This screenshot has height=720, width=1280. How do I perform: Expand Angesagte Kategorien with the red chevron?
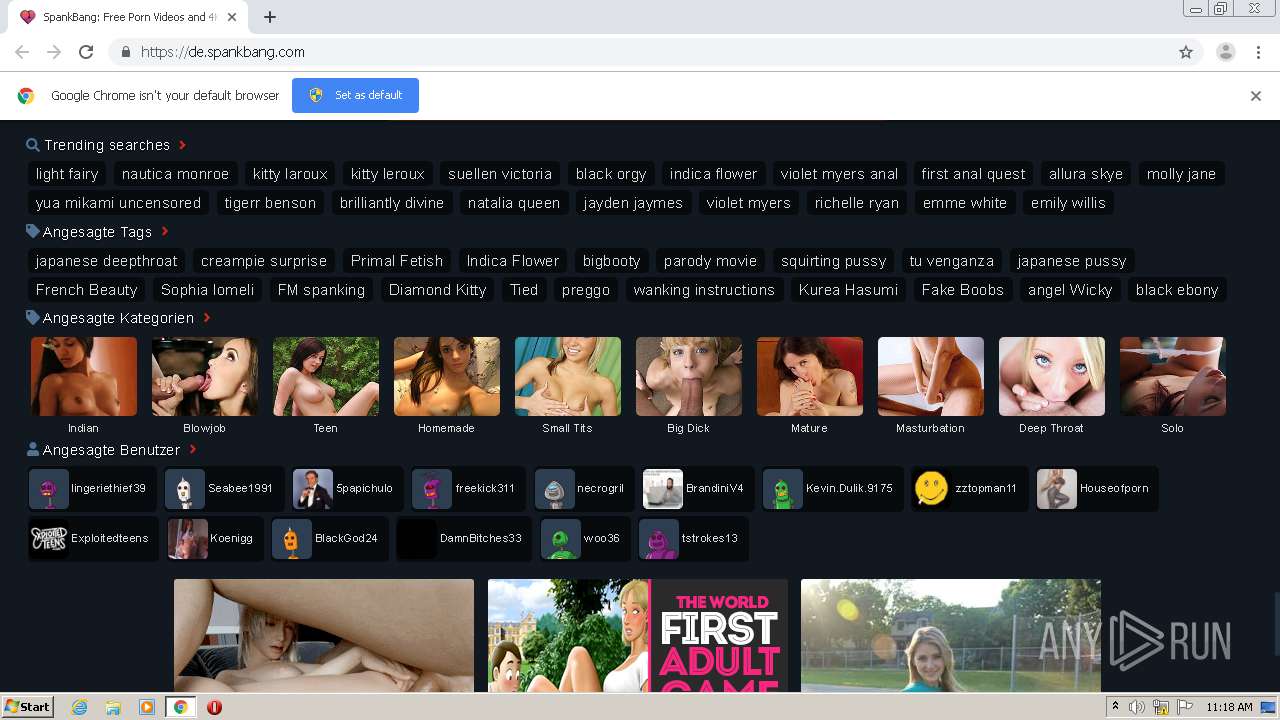point(207,318)
